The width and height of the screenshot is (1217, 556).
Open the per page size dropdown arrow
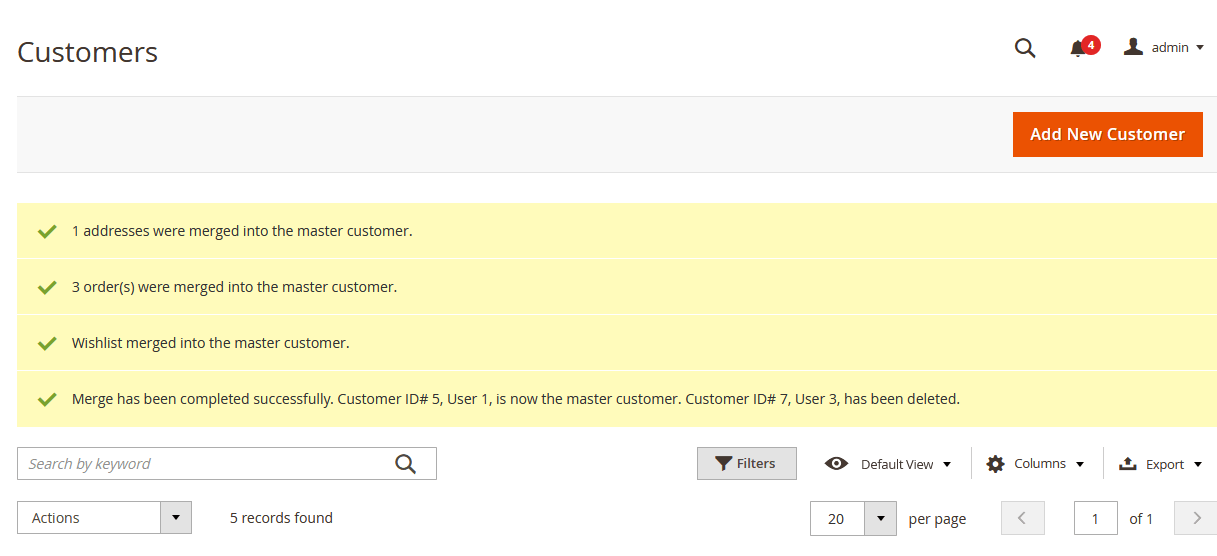880,518
